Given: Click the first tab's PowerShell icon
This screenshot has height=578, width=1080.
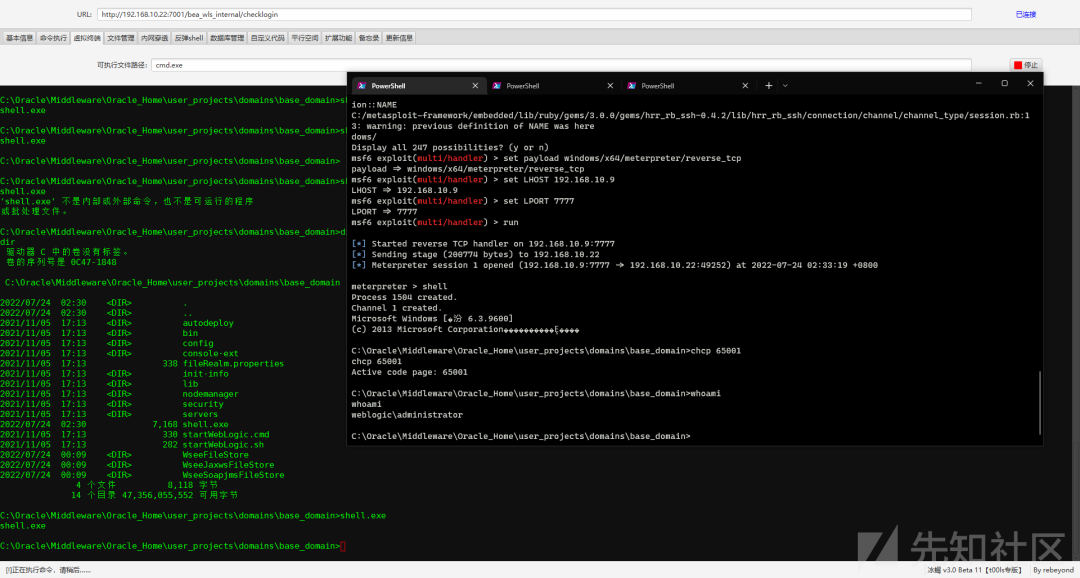Looking at the screenshot, I should click(x=361, y=85).
